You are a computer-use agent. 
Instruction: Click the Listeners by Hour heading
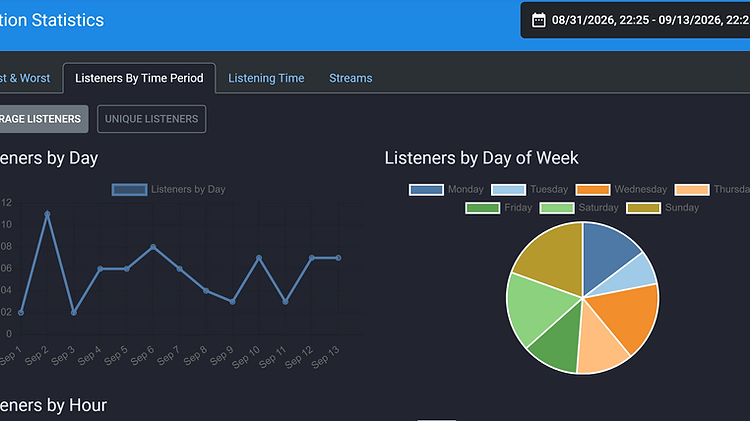[53, 405]
